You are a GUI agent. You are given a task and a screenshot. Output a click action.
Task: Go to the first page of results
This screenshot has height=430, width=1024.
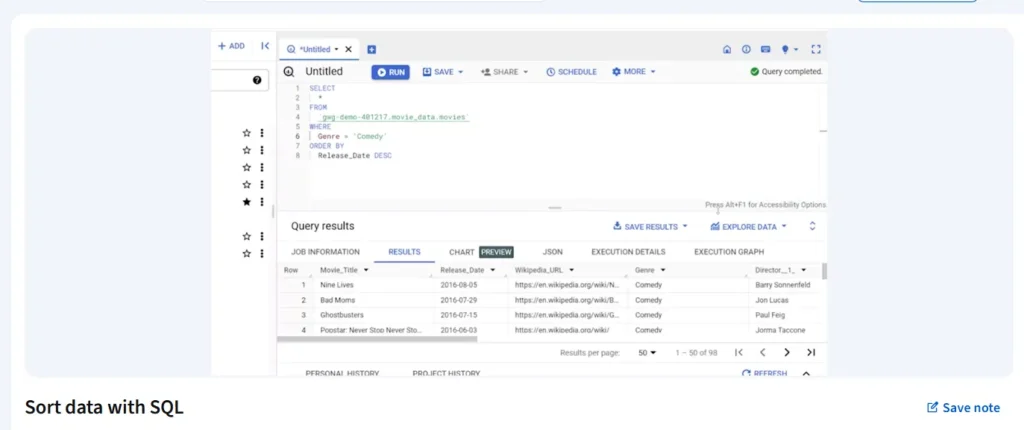pos(739,352)
